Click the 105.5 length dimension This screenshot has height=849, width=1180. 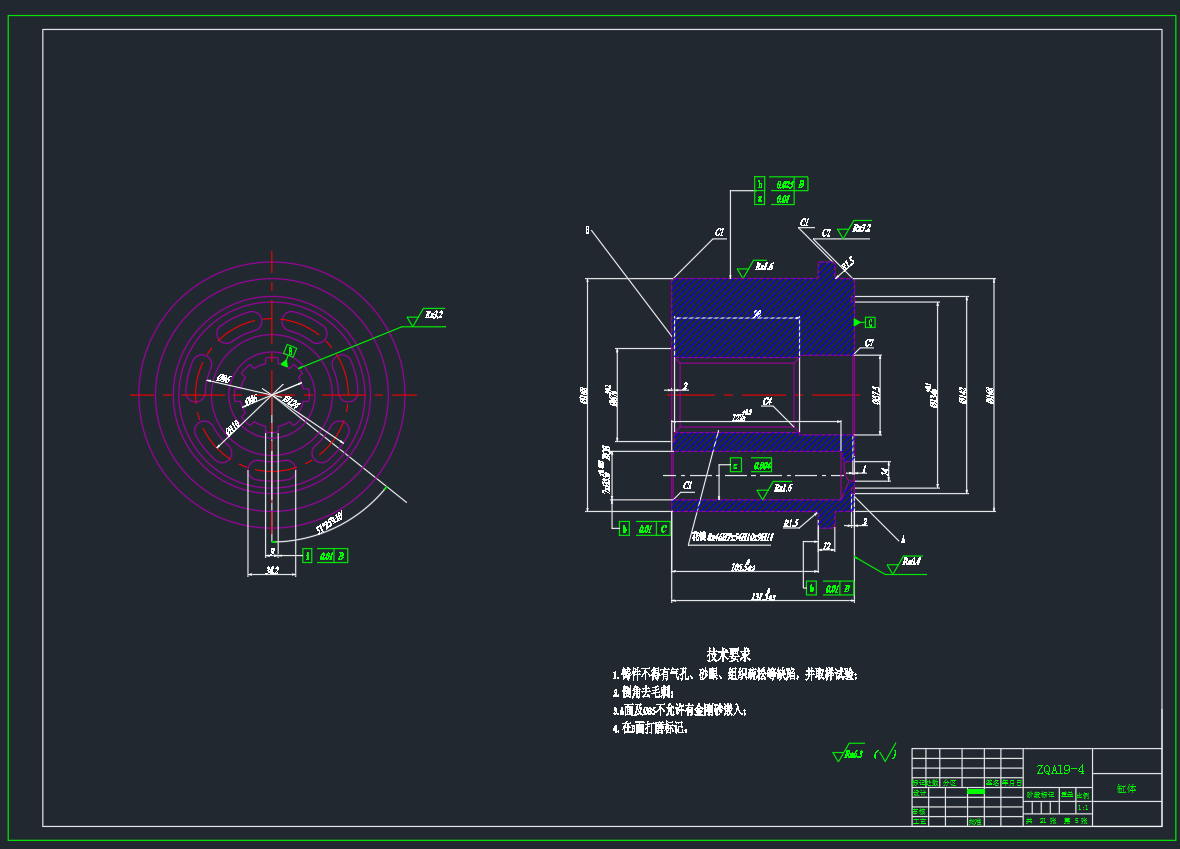click(x=743, y=565)
